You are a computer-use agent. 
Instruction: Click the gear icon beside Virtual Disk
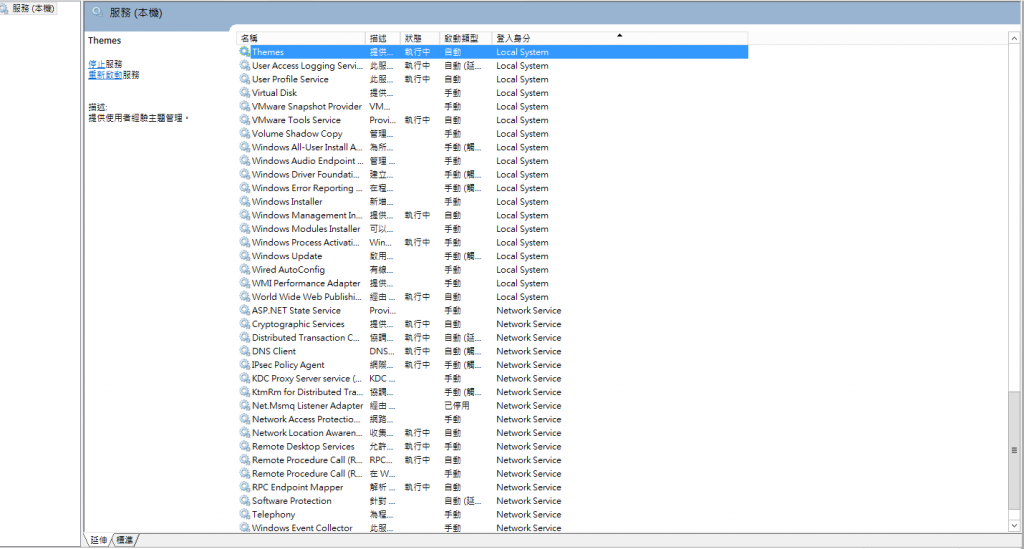245,93
